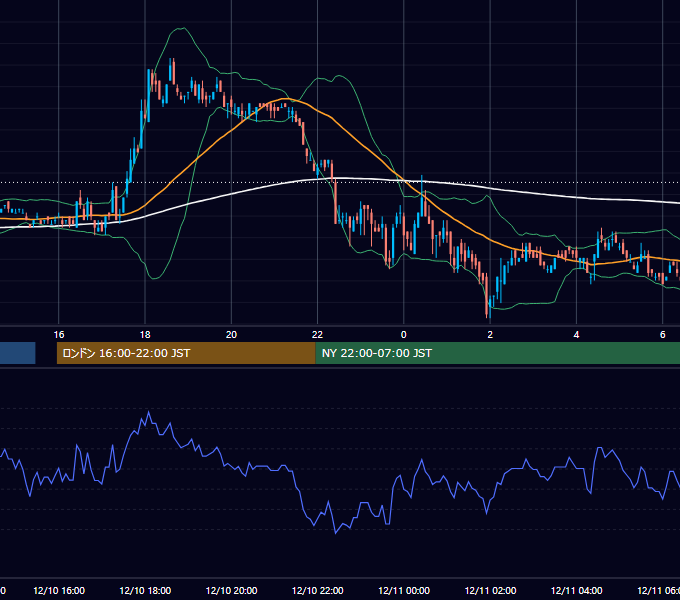680x600 pixels.
Task: Click the 12/11 04:00 time axis label
Action: [577, 590]
